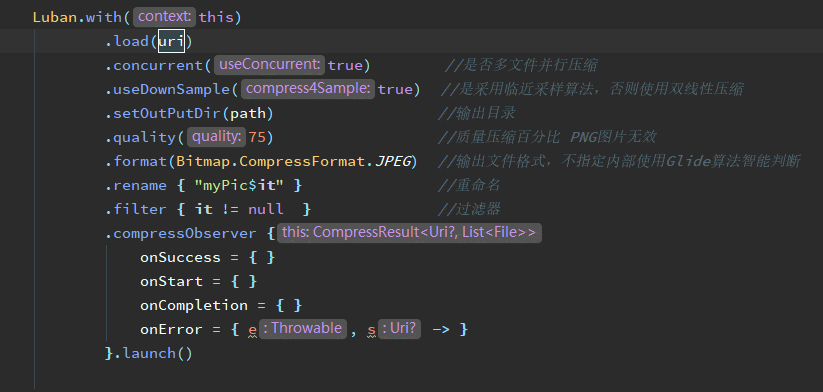Viewport: 823px width, 392px height.
Task: Click the 'useConcurrent:' parameter hint
Action: coord(269,65)
